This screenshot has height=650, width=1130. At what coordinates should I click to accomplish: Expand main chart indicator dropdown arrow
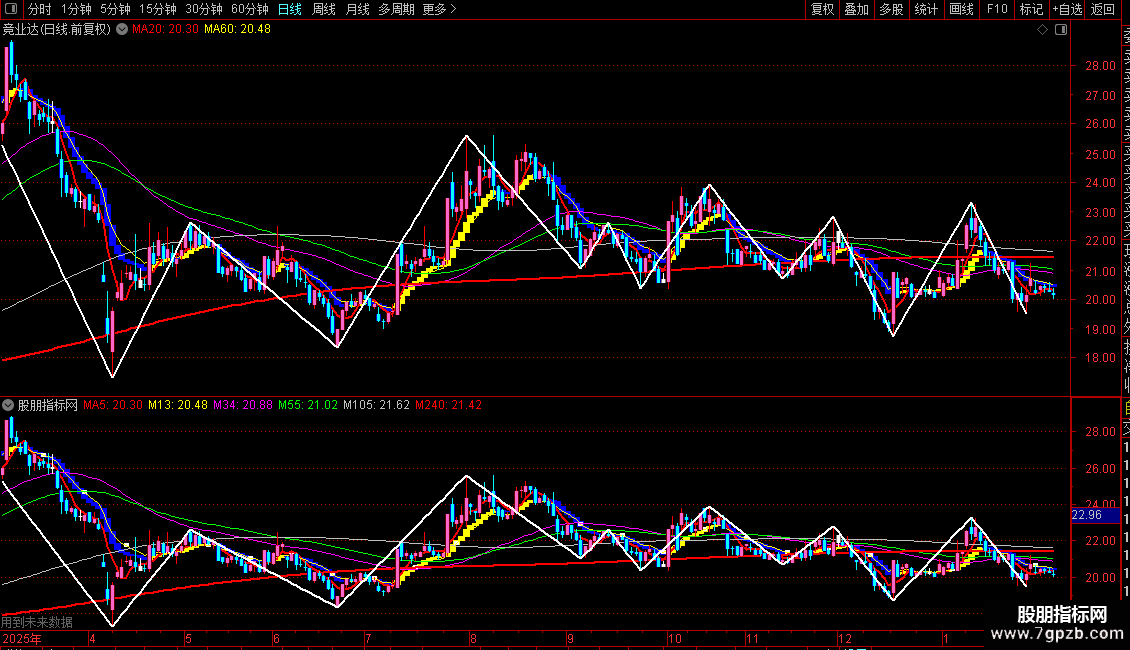pos(123,30)
